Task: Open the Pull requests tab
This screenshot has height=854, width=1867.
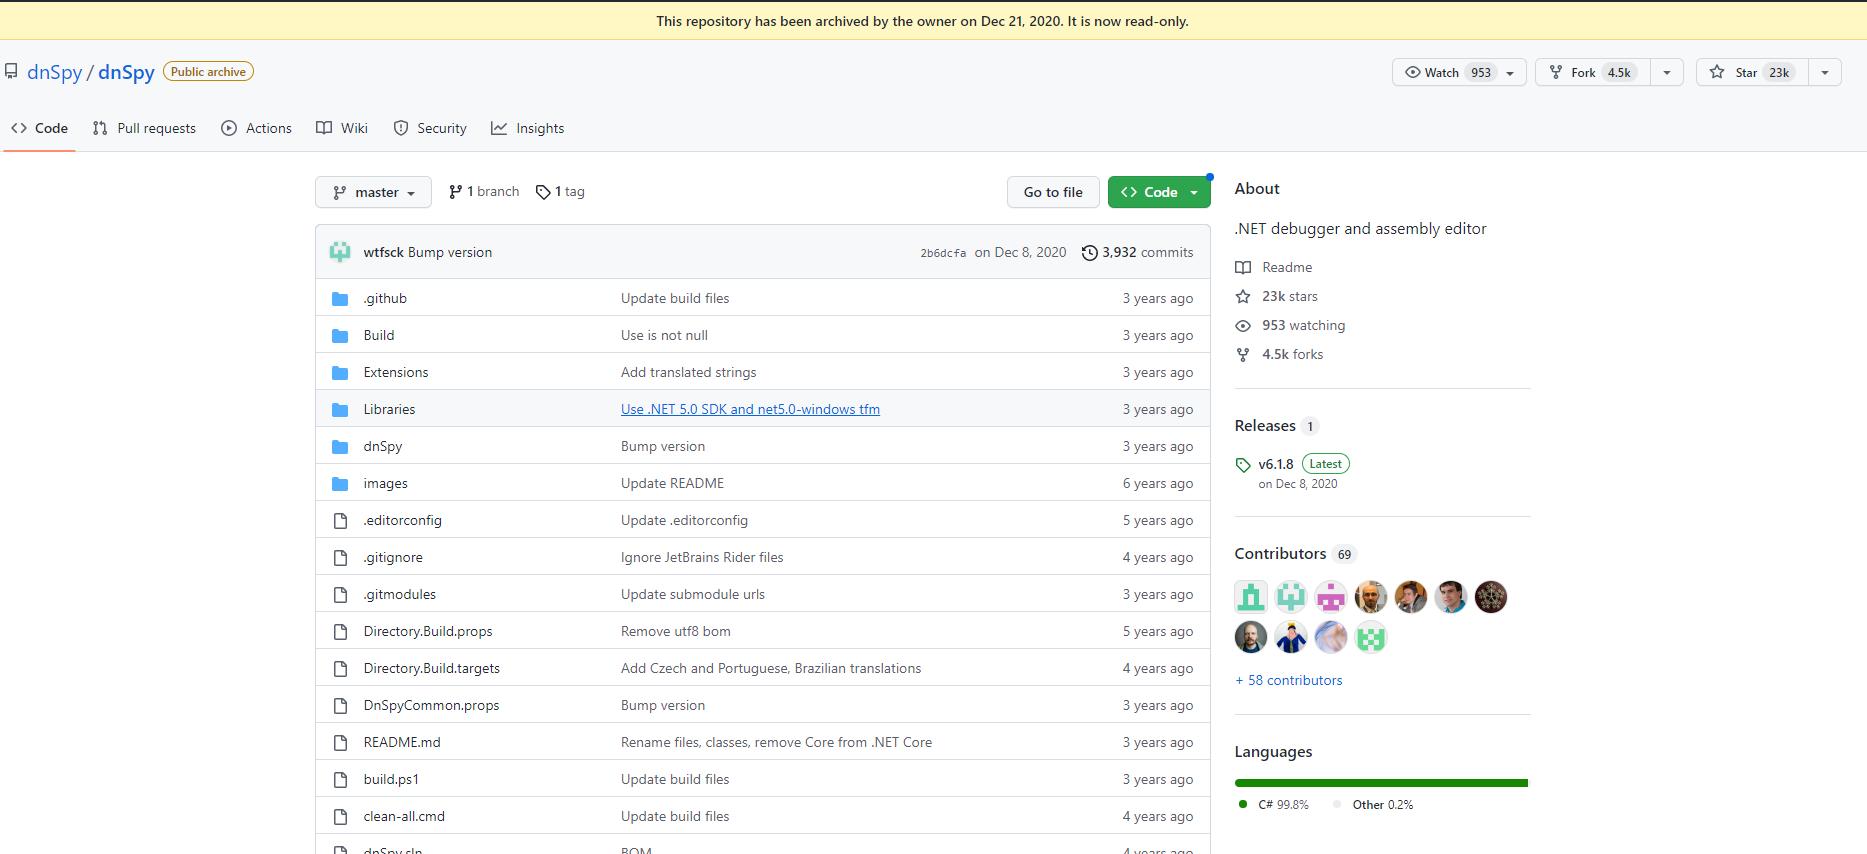Action: coord(144,128)
